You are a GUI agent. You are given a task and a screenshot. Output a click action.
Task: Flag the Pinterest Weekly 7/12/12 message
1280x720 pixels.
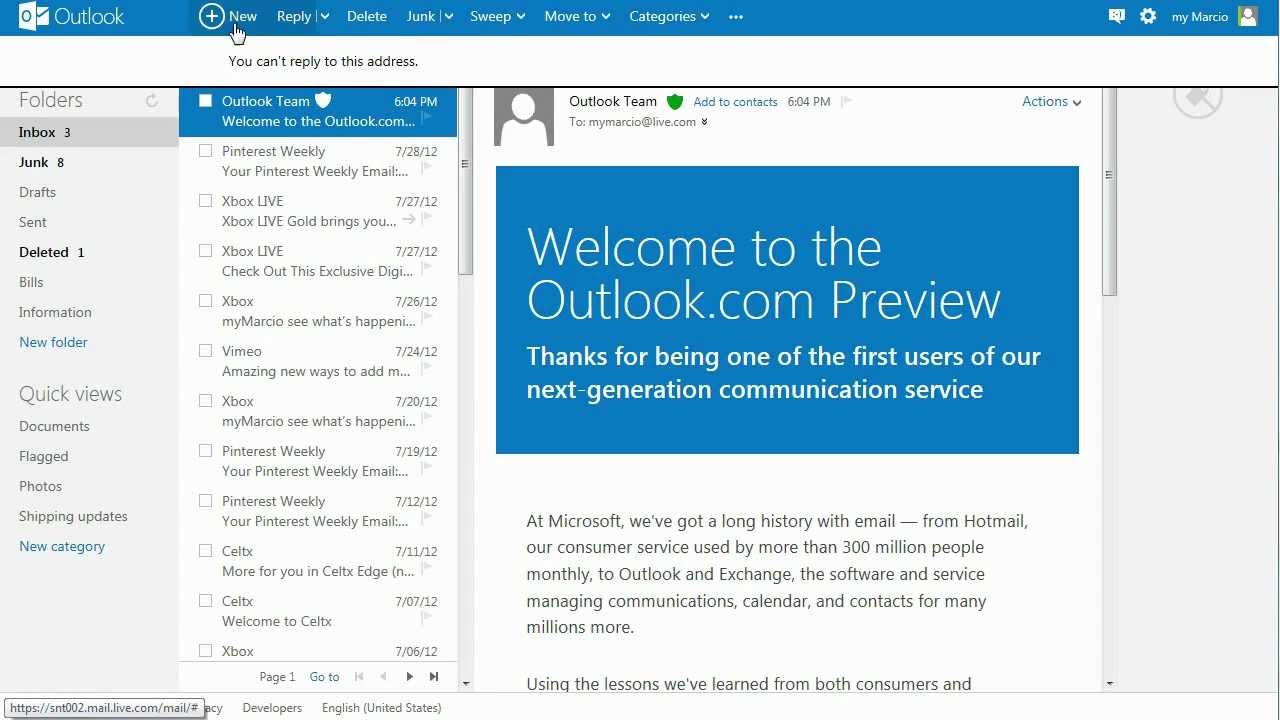coord(427,518)
